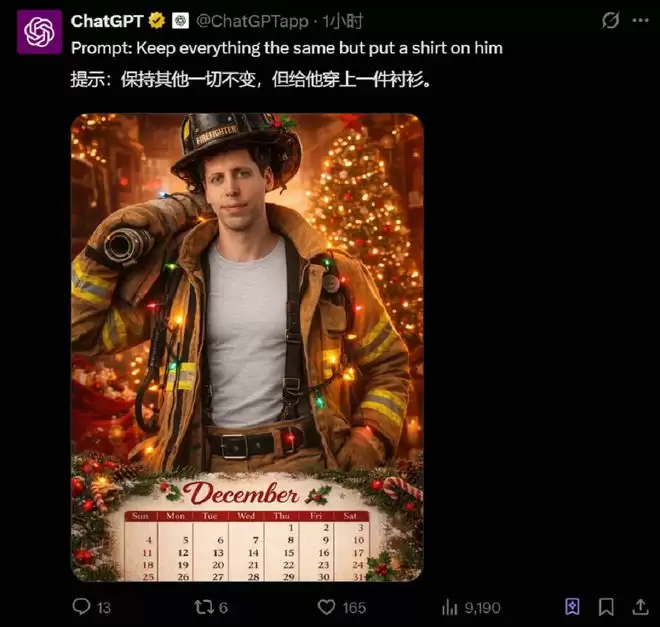Viewport: 660px width, 627px height.
Task: Bookmark this tweet
Action: tap(606, 607)
